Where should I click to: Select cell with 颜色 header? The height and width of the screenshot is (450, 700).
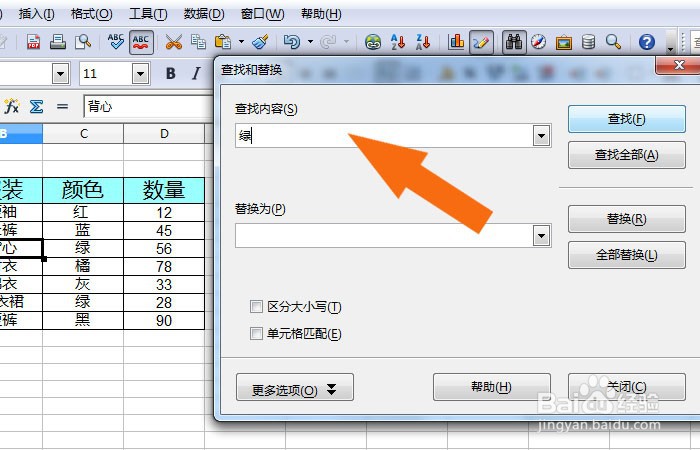83,191
